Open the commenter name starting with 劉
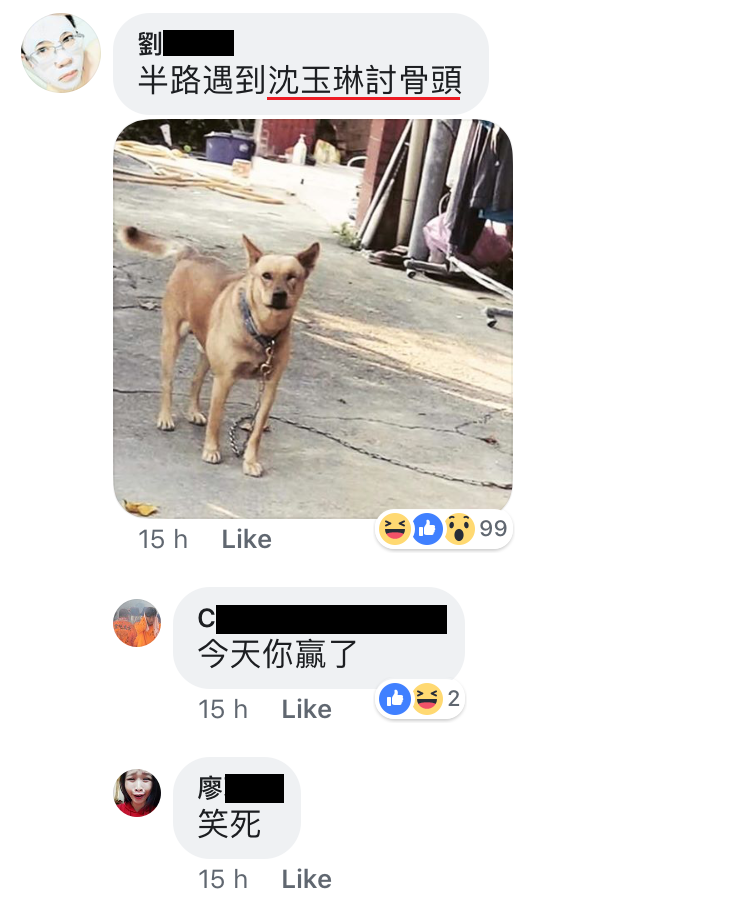The image size is (747, 905). [x=186, y=43]
